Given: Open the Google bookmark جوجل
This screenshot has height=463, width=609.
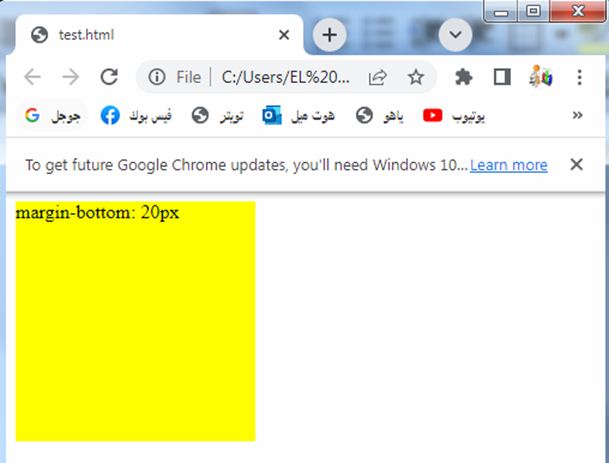Looking at the screenshot, I should click(52, 116).
